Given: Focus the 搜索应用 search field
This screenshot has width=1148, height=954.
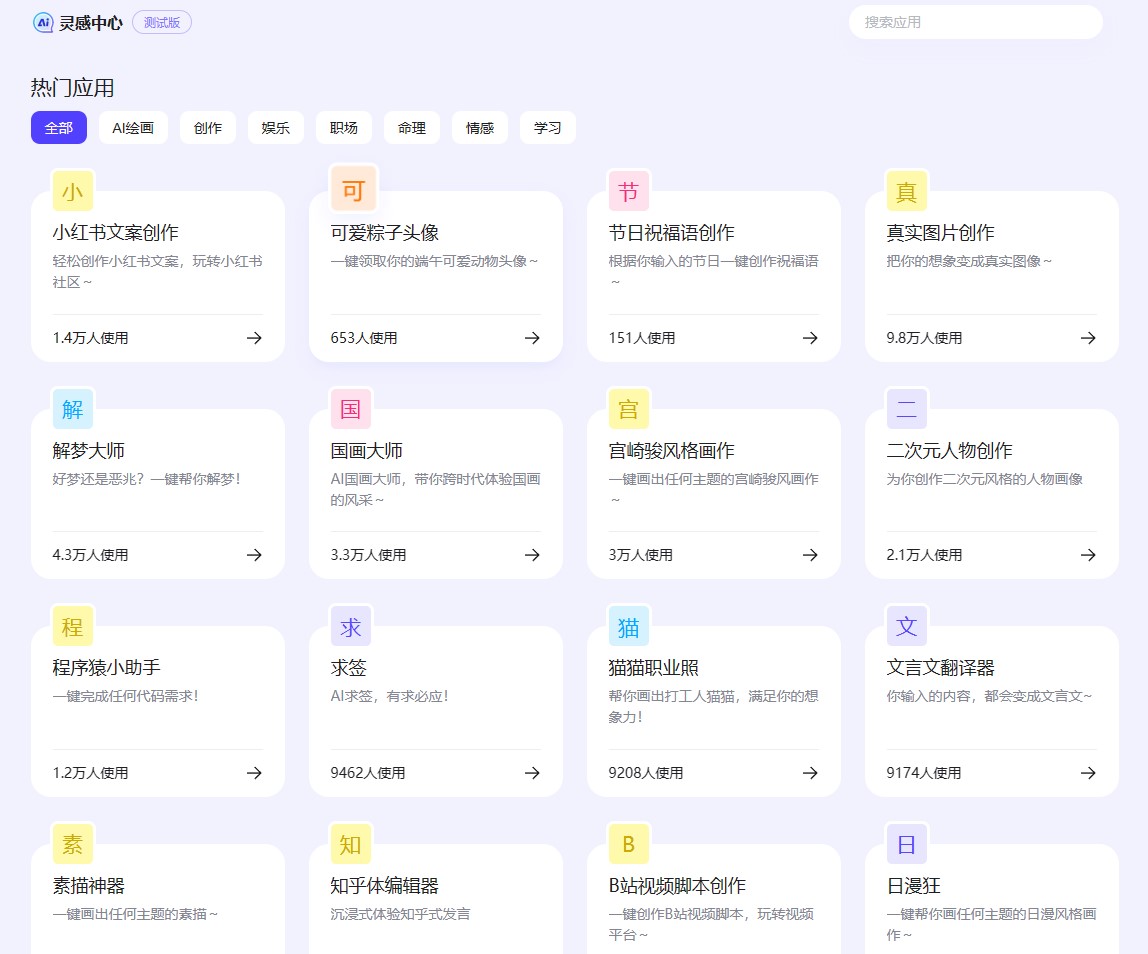Looking at the screenshot, I should tap(975, 22).
